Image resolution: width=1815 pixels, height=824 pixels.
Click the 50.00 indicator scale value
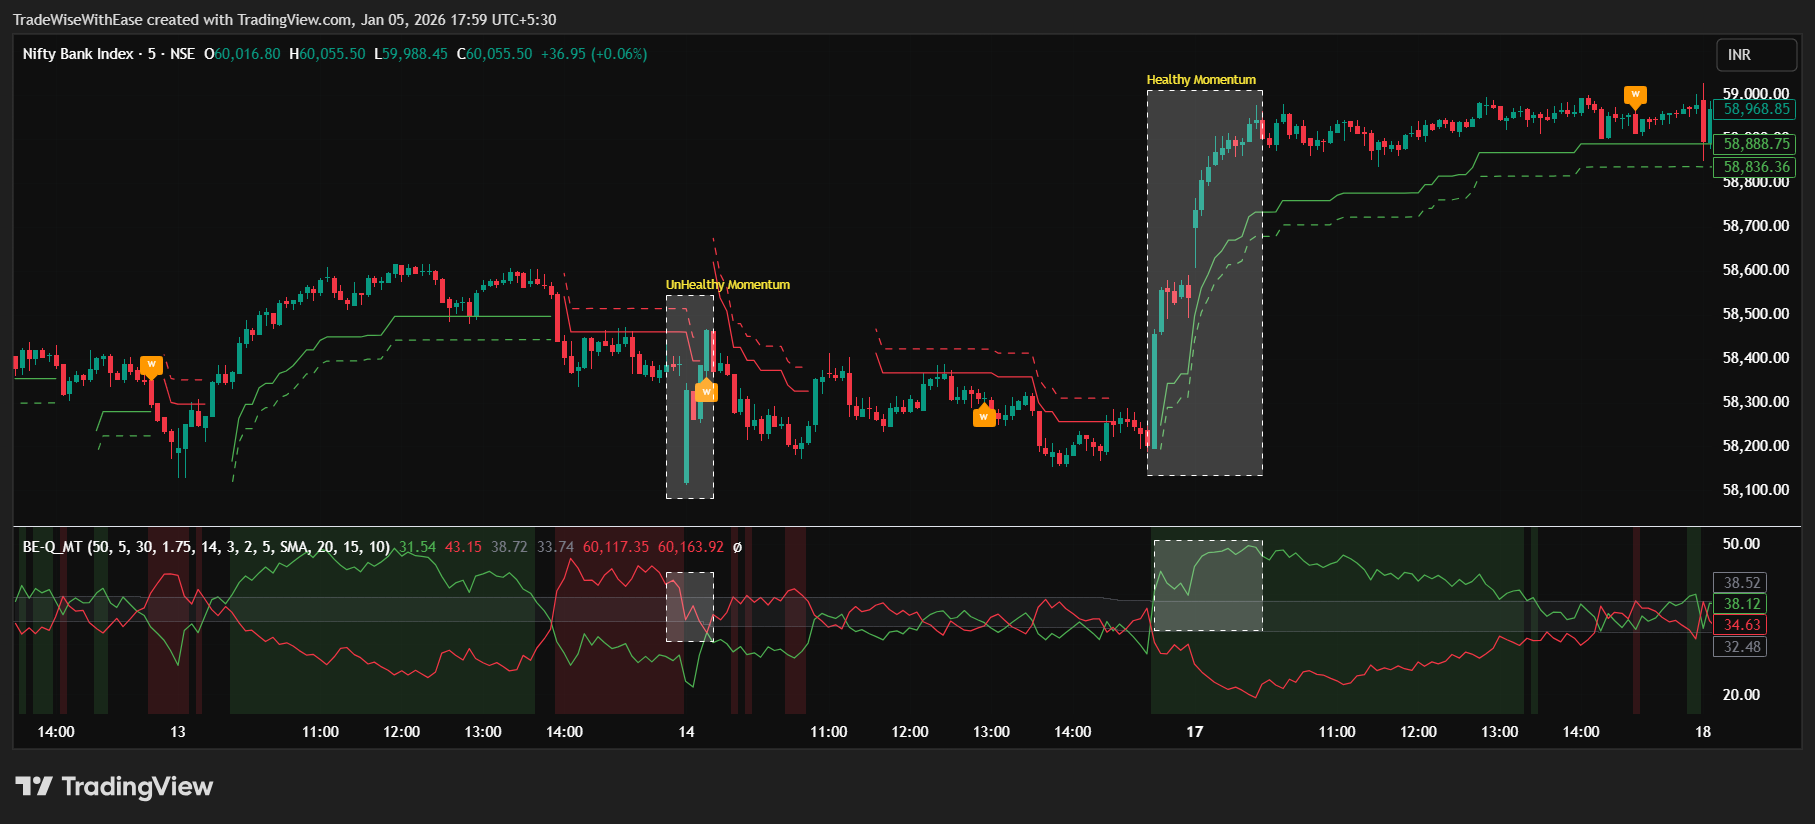(x=1741, y=544)
